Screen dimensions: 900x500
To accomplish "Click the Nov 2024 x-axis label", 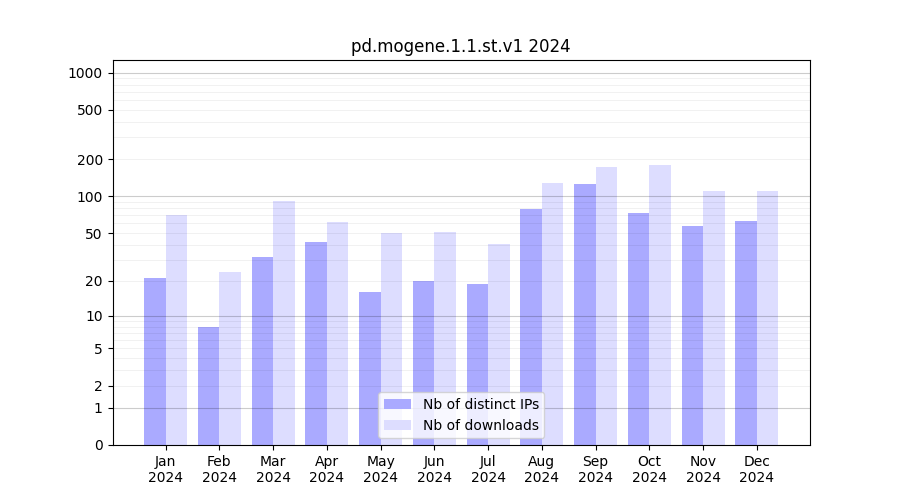I will coord(703,469).
